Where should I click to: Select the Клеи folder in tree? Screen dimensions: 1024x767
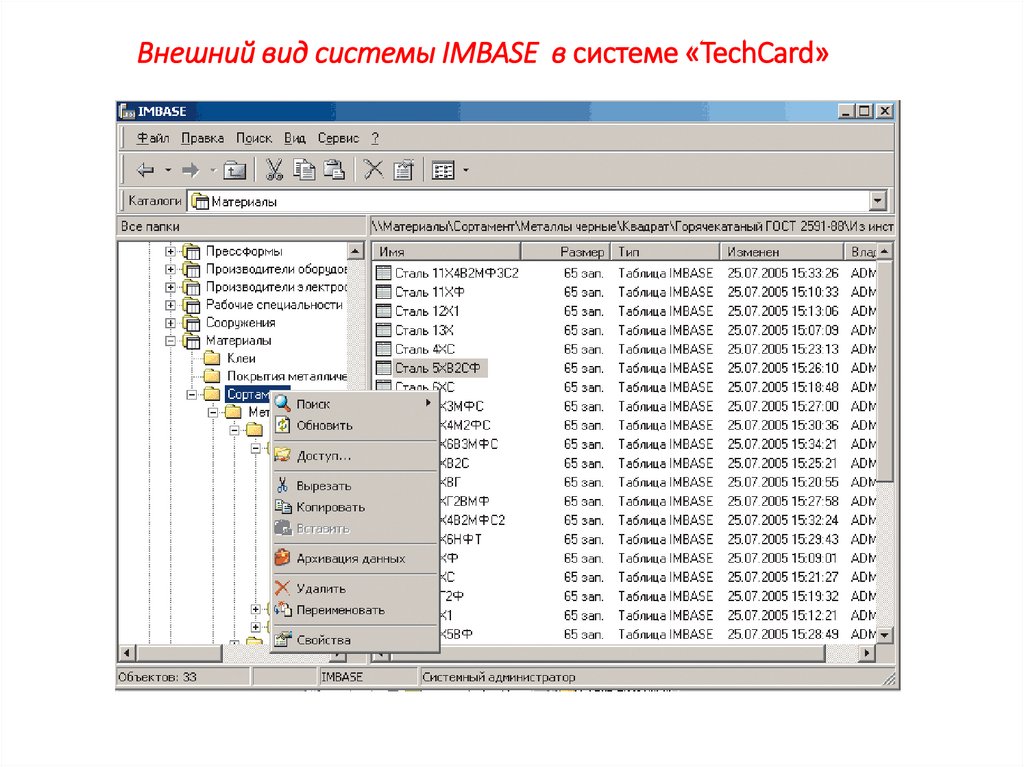tap(241, 359)
